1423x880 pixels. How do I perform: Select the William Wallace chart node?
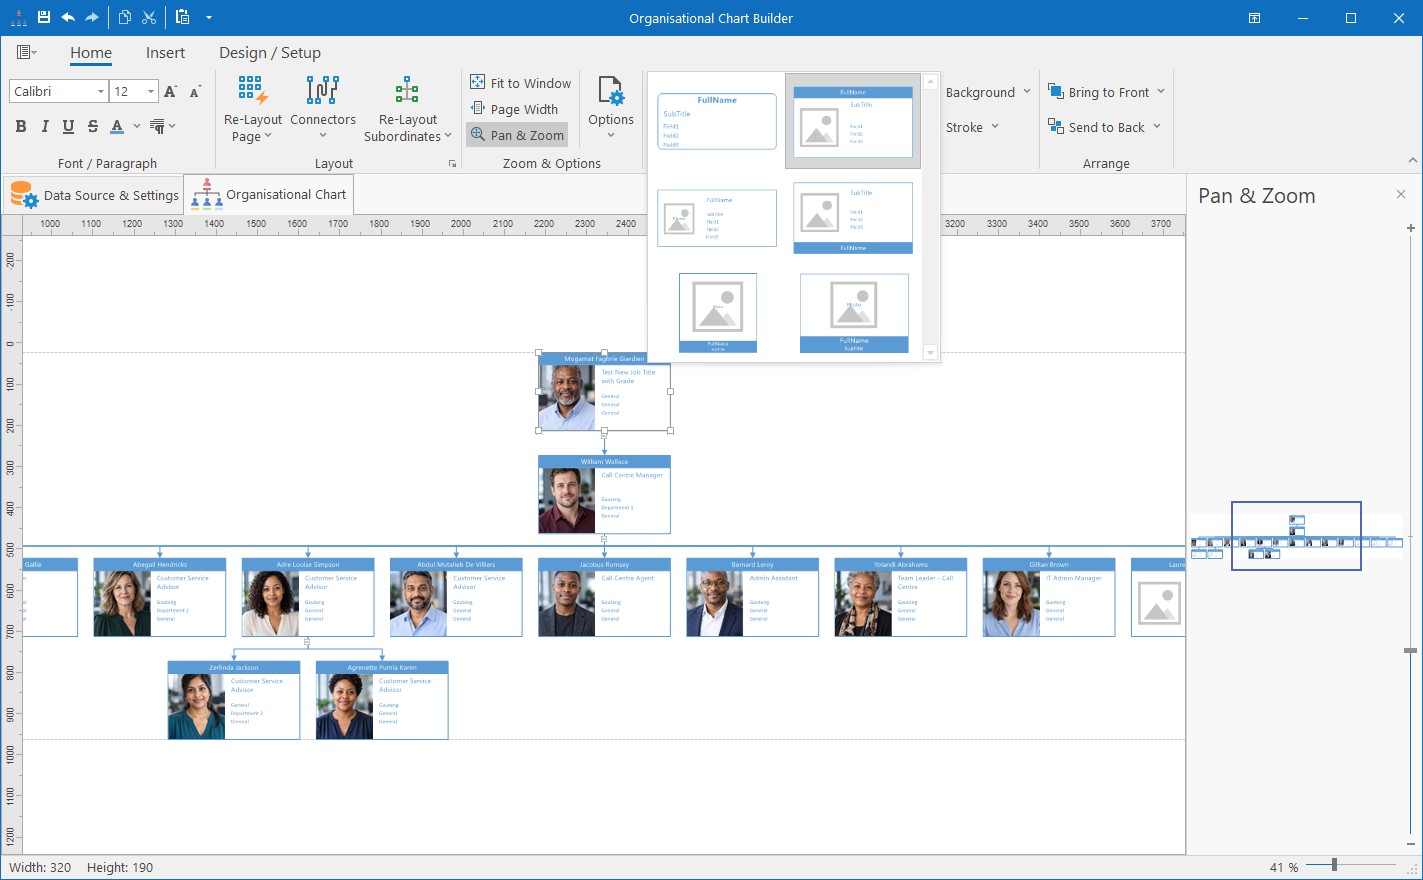(x=604, y=495)
